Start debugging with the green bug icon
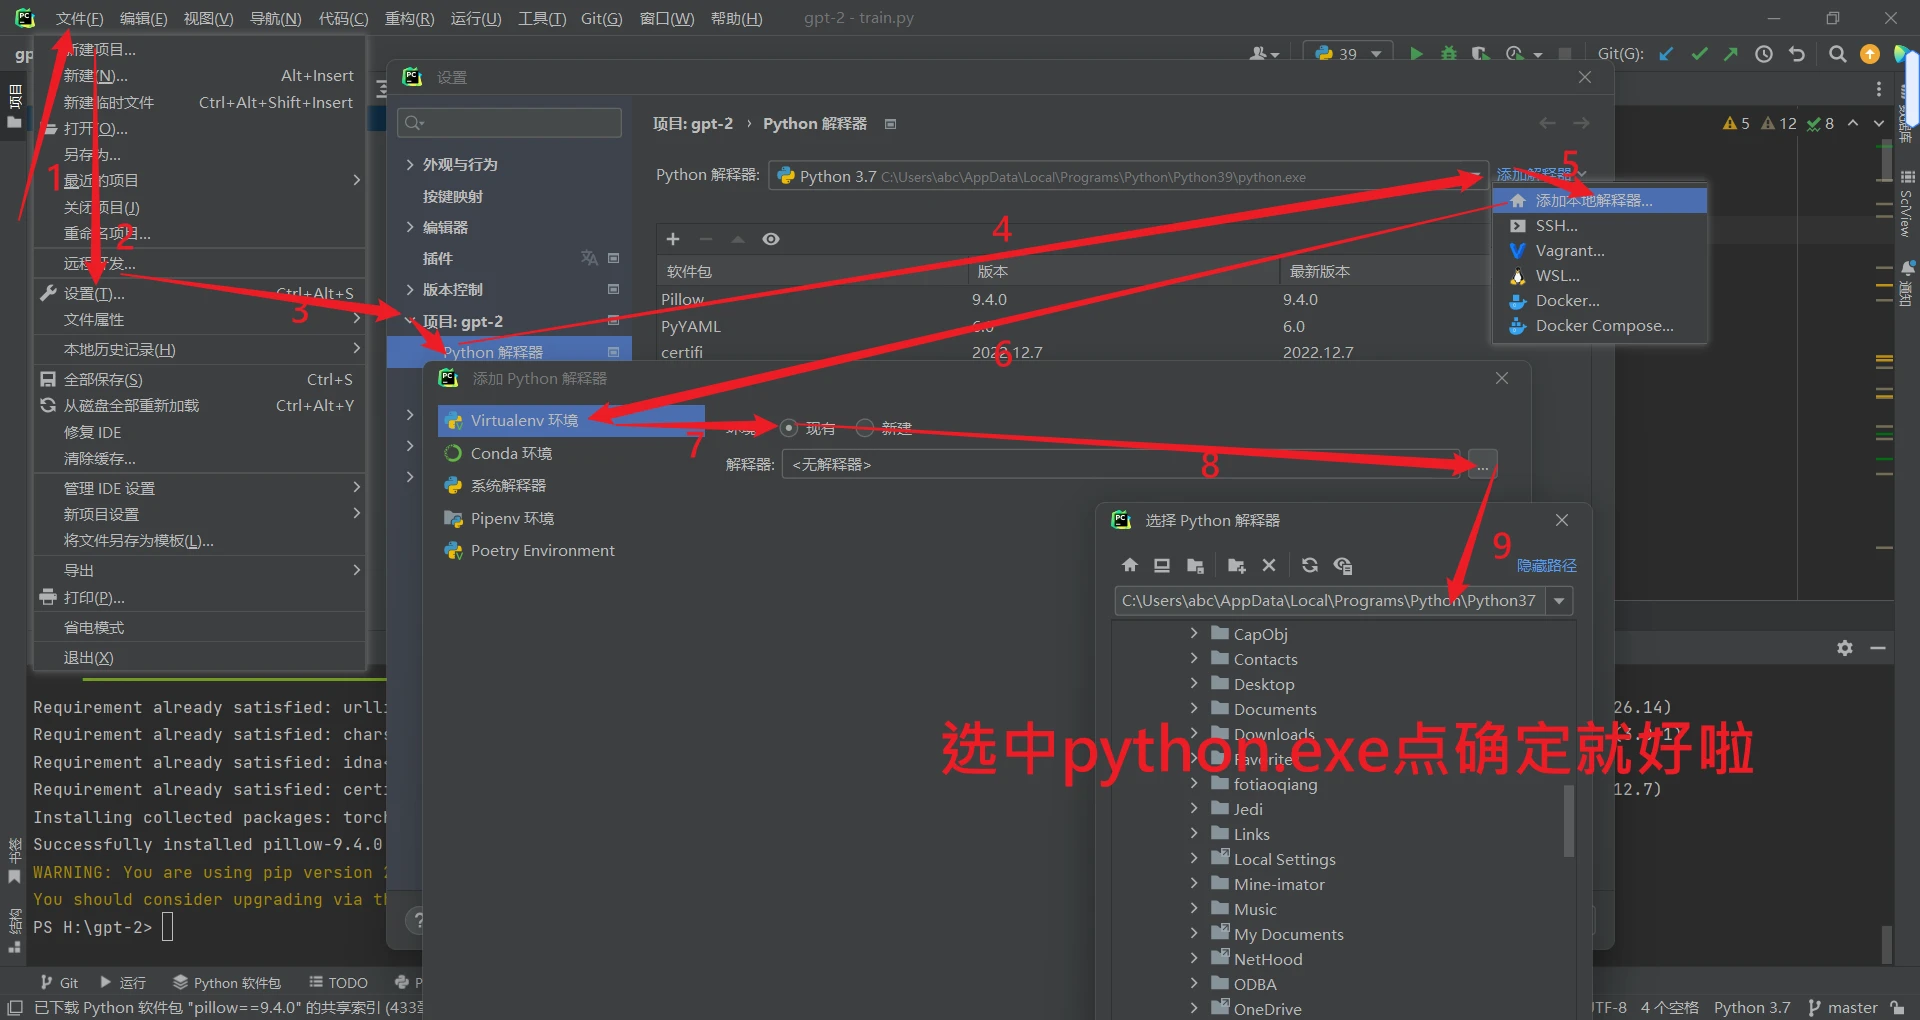This screenshot has height=1020, width=1920. pyautogui.click(x=1448, y=54)
